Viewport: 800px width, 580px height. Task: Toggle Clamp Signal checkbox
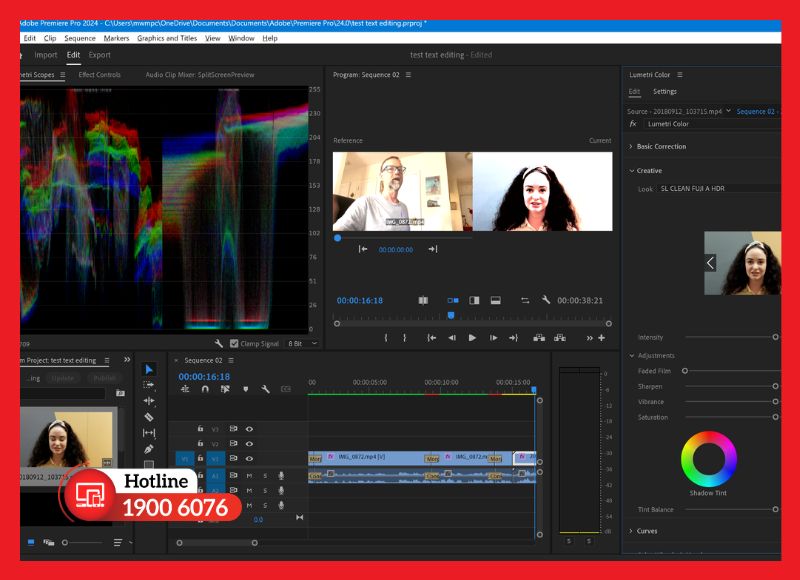[234, 343]
